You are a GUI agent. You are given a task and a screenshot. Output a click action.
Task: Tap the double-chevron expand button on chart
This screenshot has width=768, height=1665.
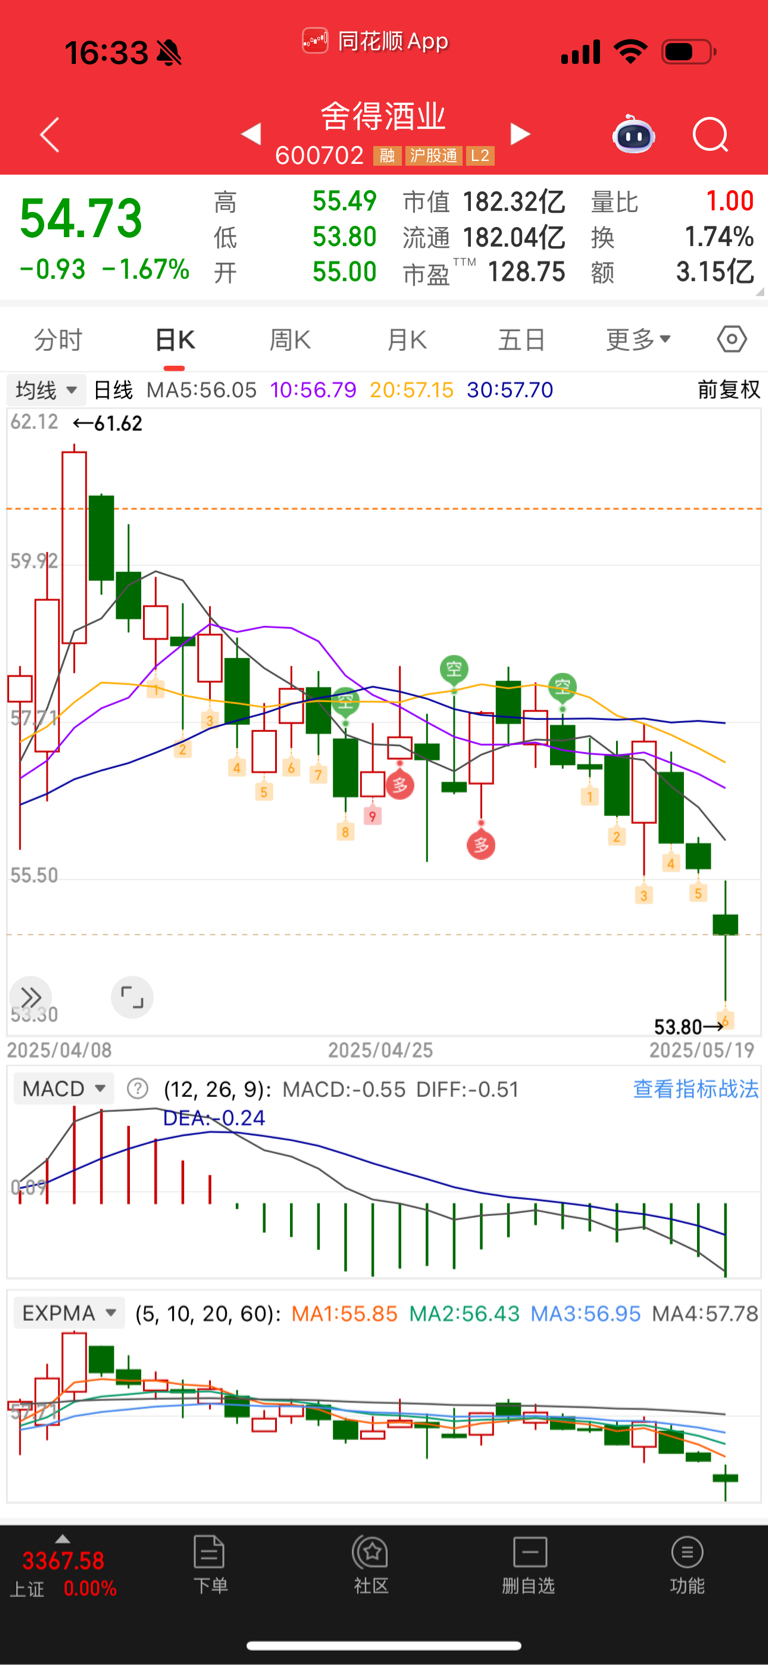click(31, 997)
